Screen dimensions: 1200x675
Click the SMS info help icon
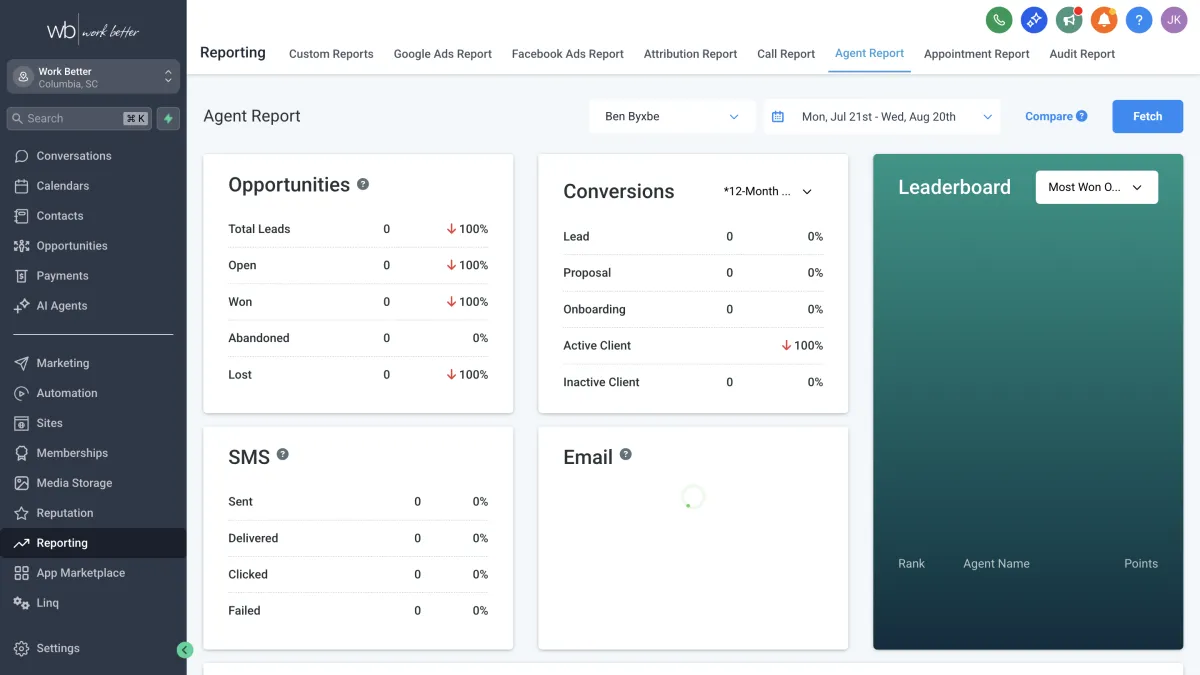click(x=283, y=454)
